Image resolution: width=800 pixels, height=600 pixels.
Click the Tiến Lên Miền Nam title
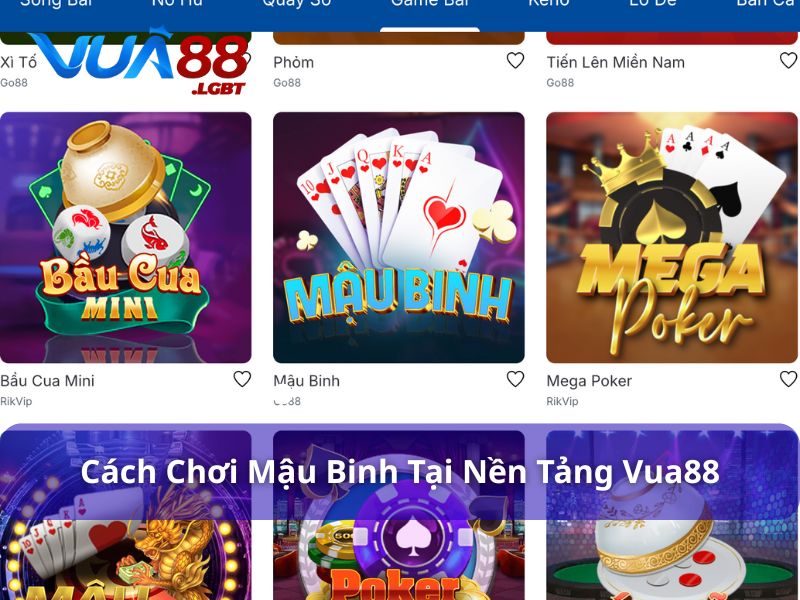[x=615, y=62]
